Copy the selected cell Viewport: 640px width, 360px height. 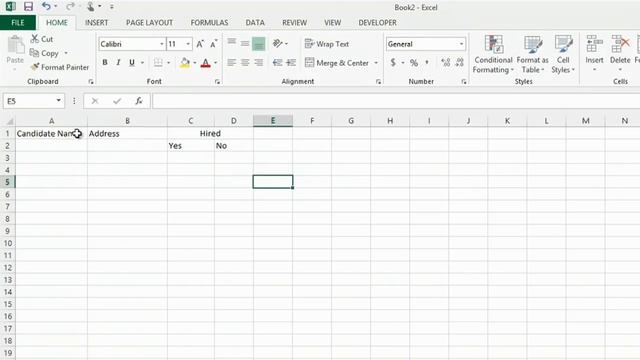[x=44, y=53]
